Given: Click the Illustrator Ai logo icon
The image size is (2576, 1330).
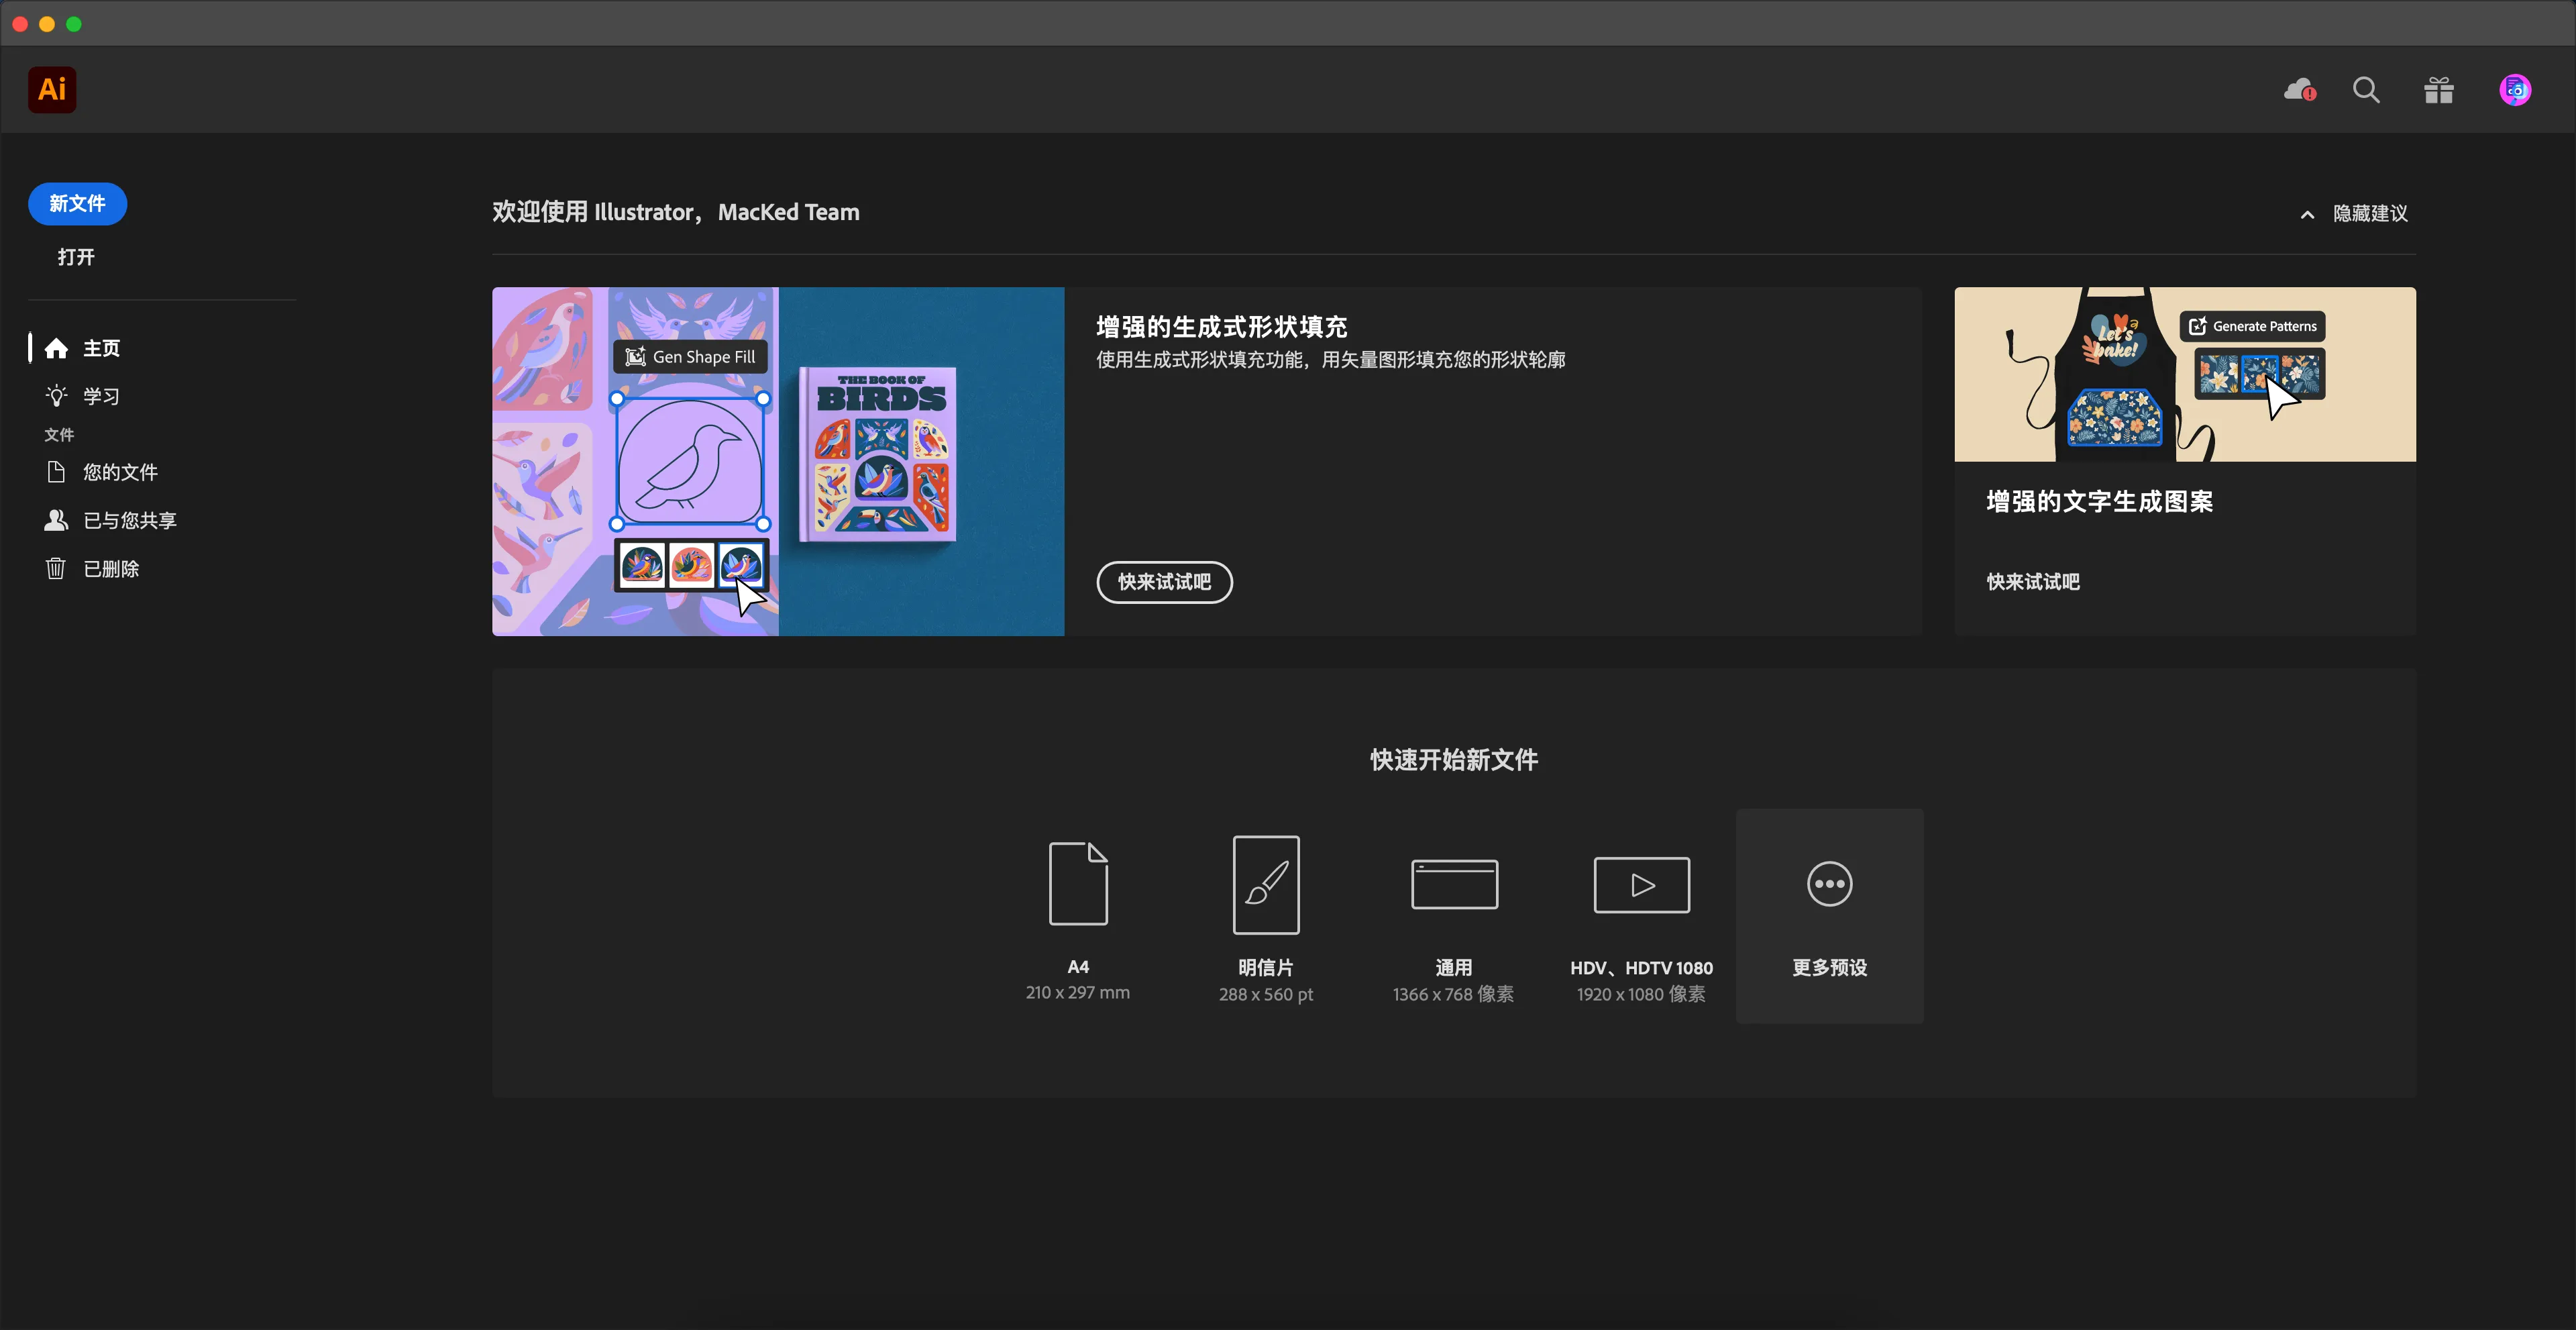Looking at the screenshot, I should [x=52, y=90].
